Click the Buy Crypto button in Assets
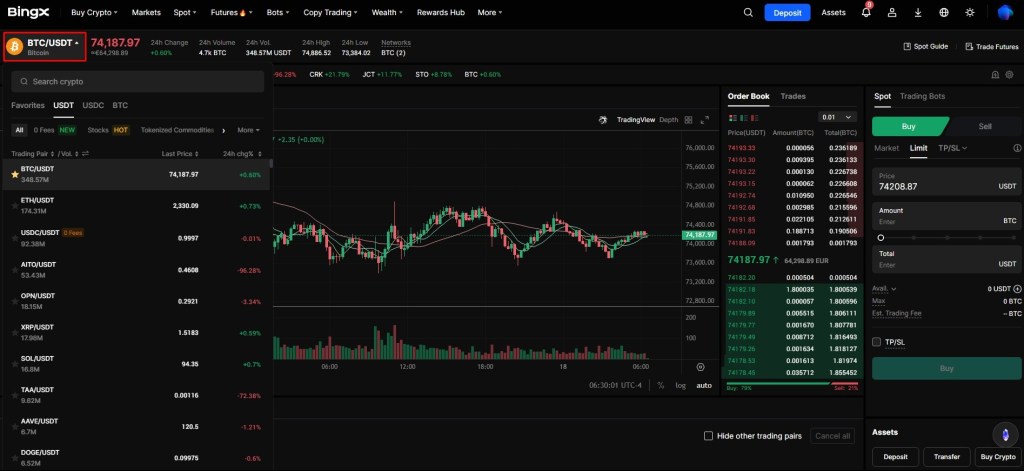 click(x=999, y=457)
